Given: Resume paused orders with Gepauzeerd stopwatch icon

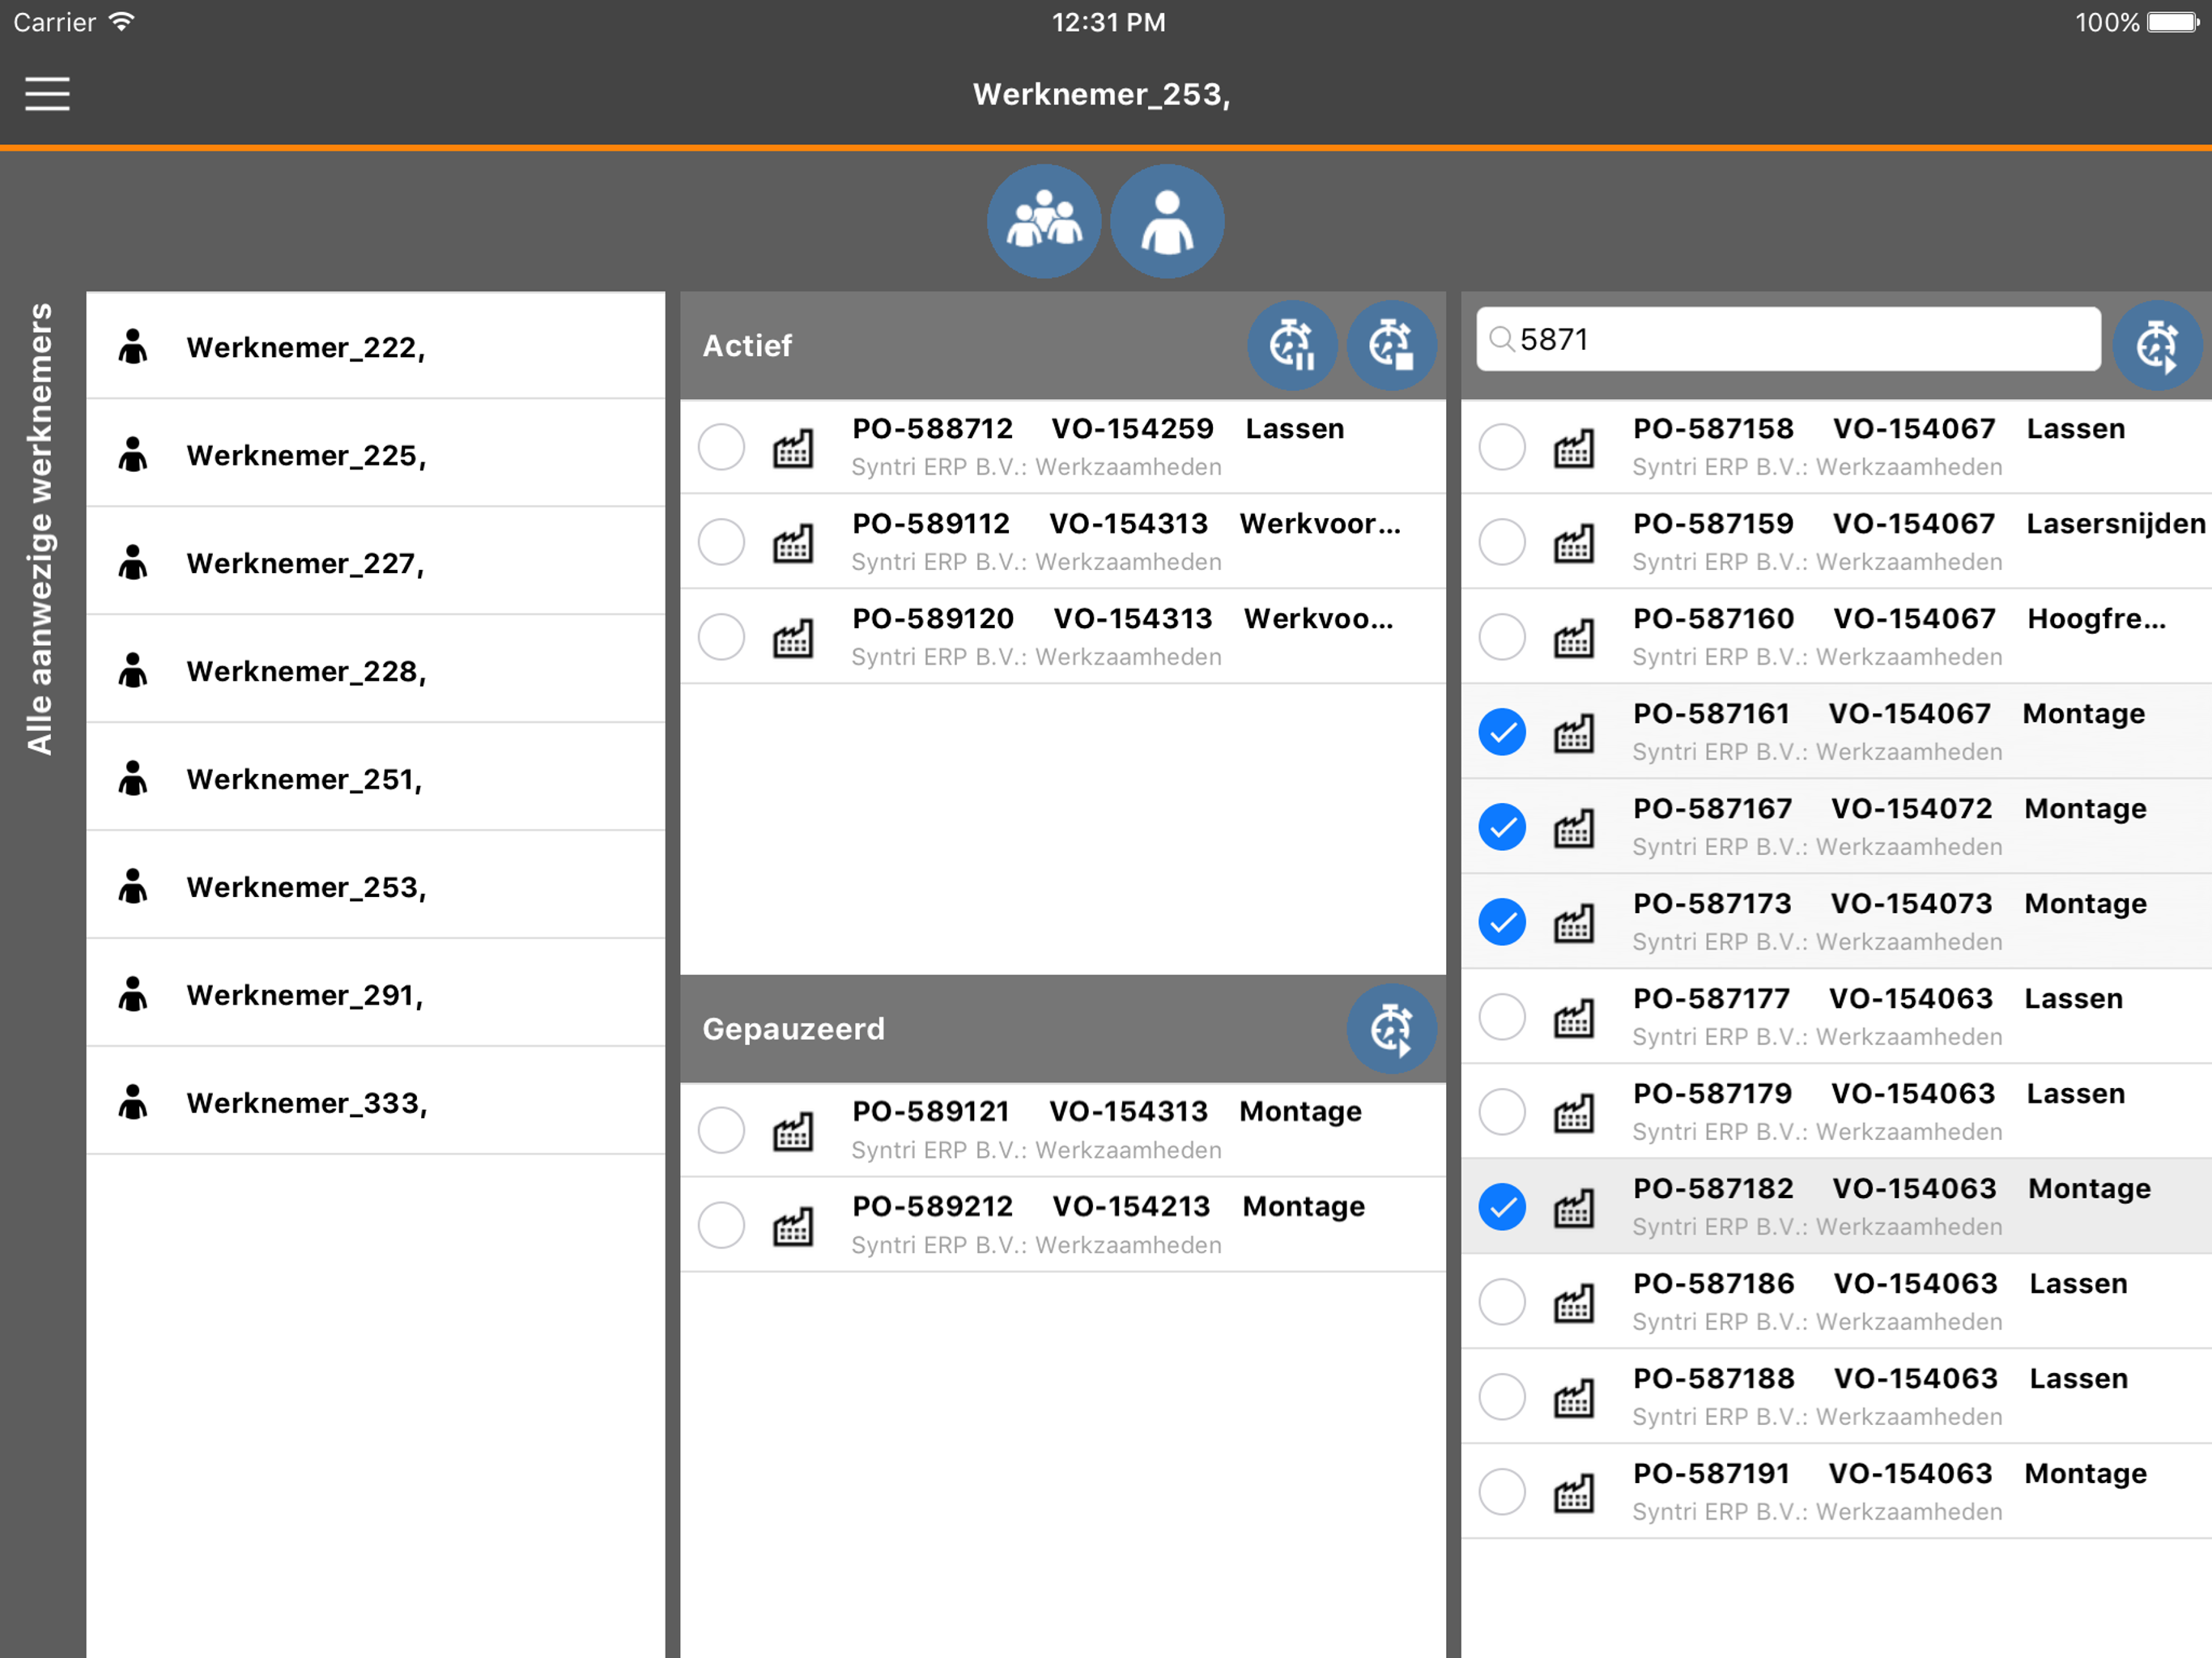Looking at the screenshot, I should tap(1391, 1029).
